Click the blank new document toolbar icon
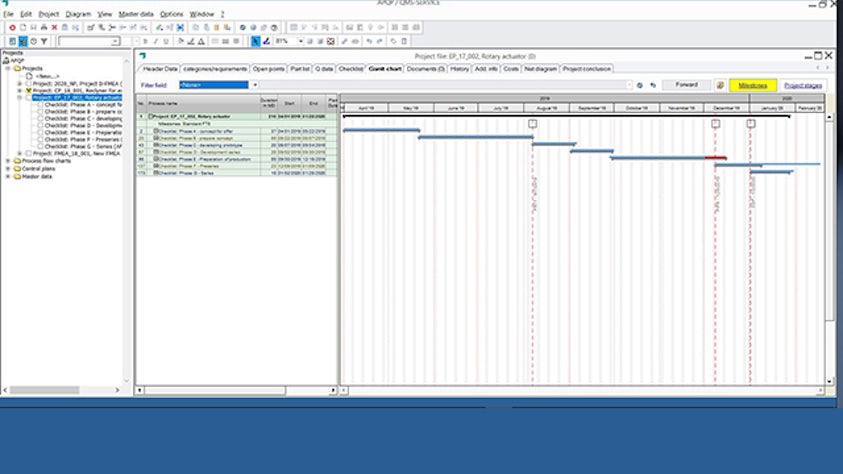The height and width of the screenshot is (474, 843). click(x=23, y=27)
